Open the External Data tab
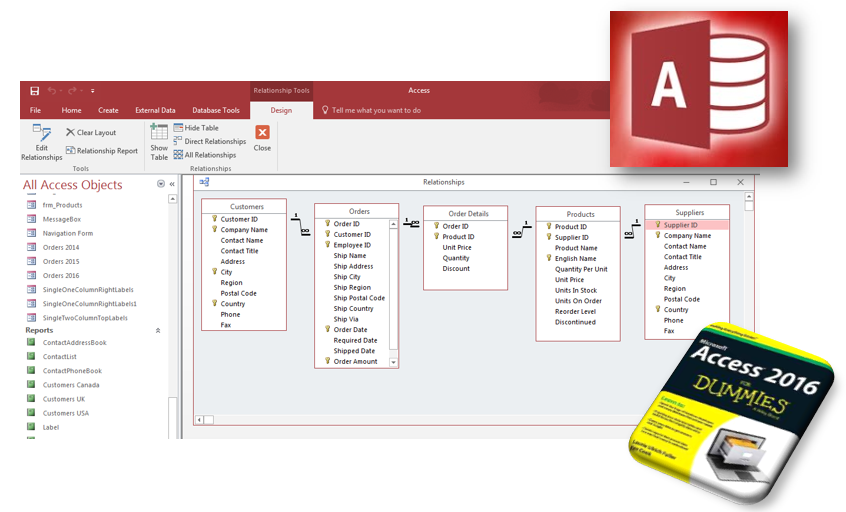This screenshot has width=846, height=512. (155, 110)
